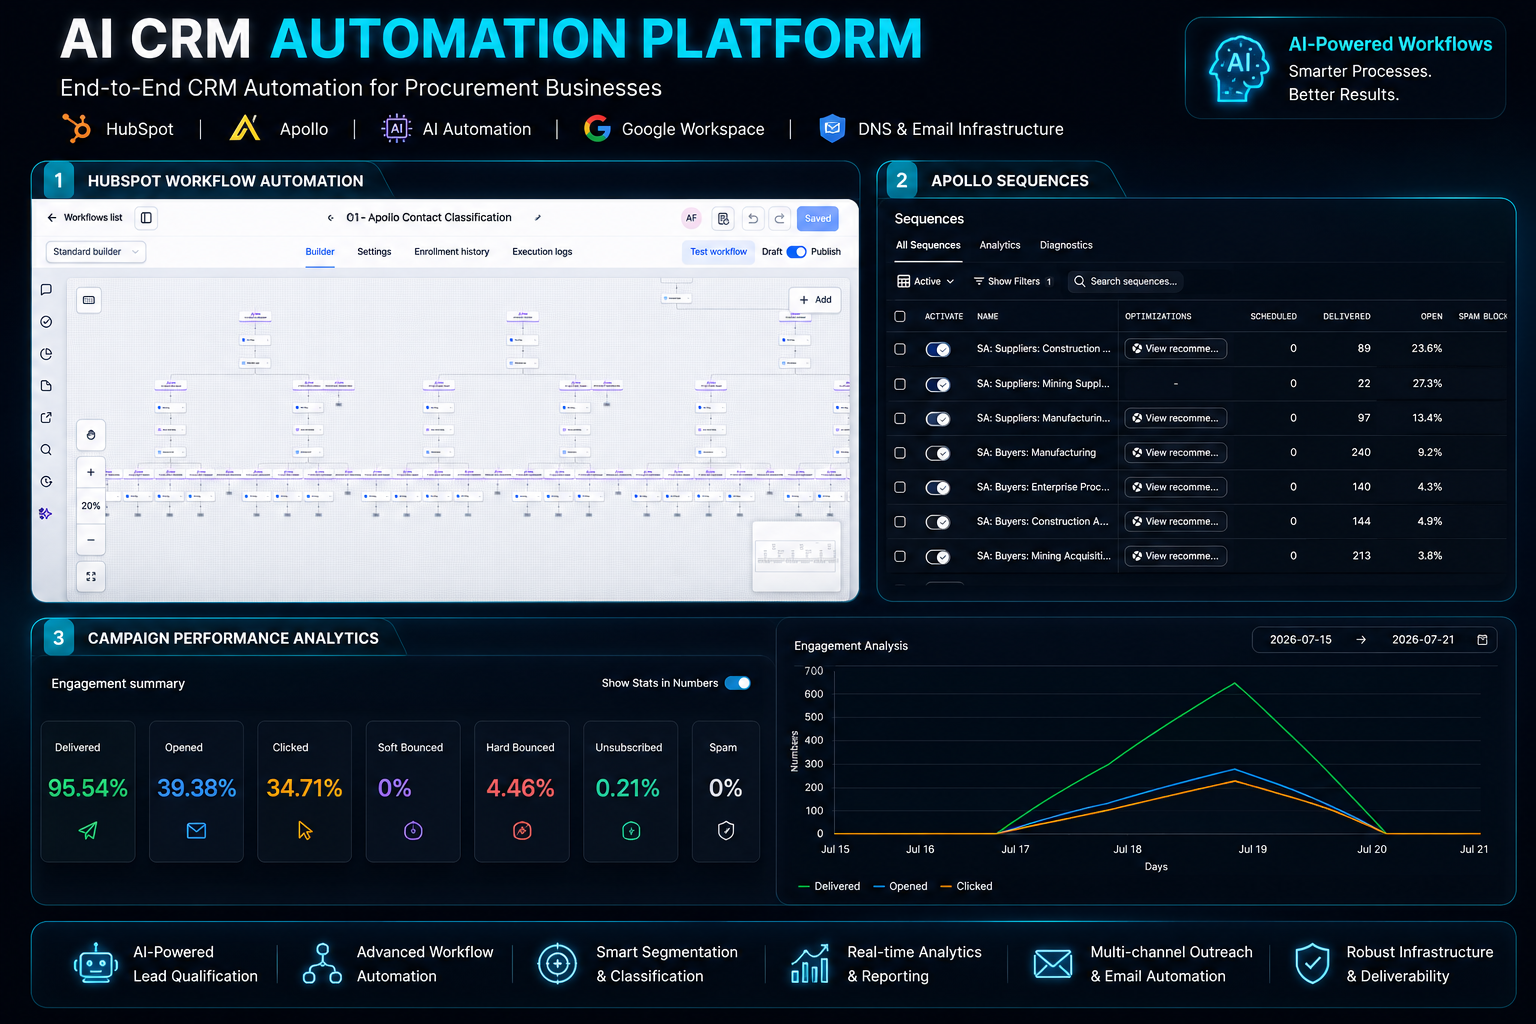Click the keyboard shortcuts icon on canvas
1536x1024 pixels.
click(89, 300)
